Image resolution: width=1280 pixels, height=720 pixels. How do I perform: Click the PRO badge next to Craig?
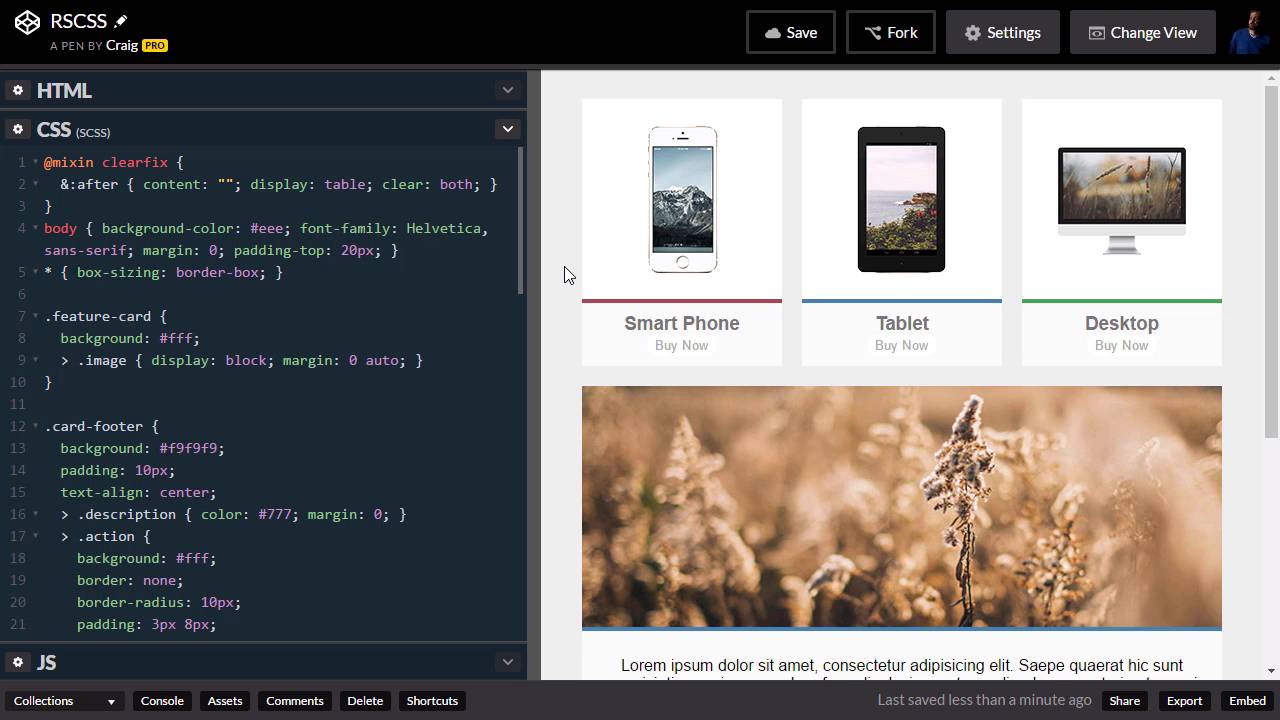tap(154, 46)
